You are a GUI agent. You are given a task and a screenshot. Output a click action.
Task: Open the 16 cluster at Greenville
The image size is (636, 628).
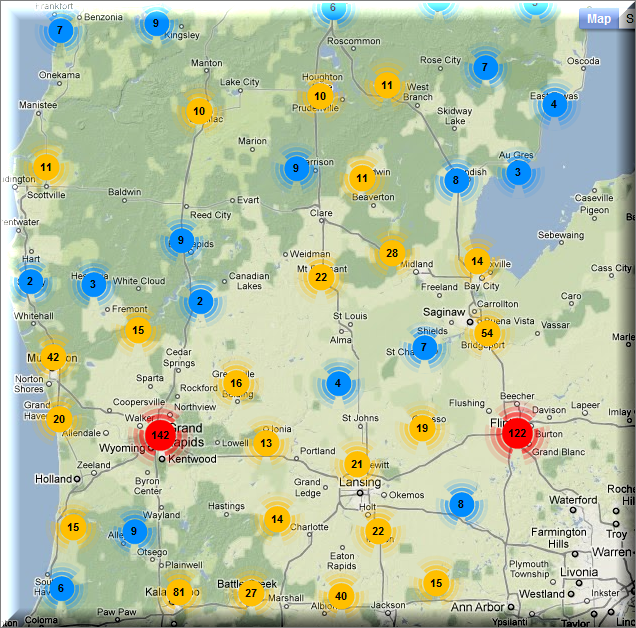[236, 383]
